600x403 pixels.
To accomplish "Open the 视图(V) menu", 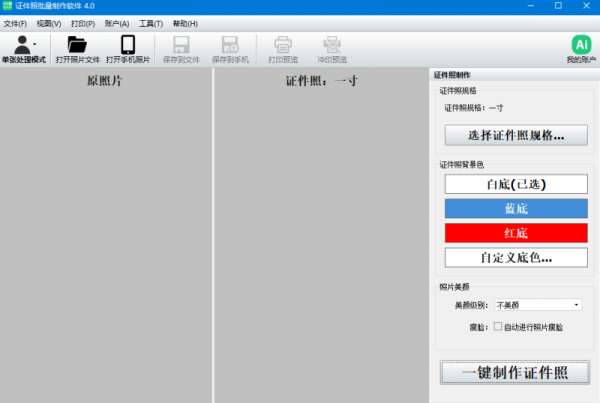I will click(x=49, y=24).
